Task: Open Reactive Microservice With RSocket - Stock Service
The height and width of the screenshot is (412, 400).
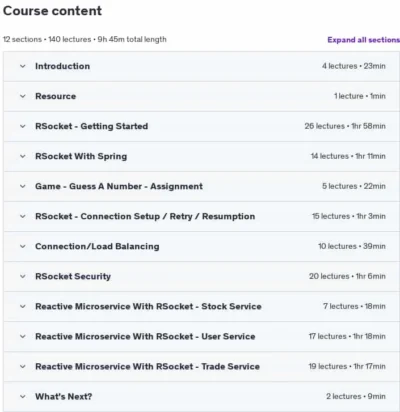Action: click(148, 306)
